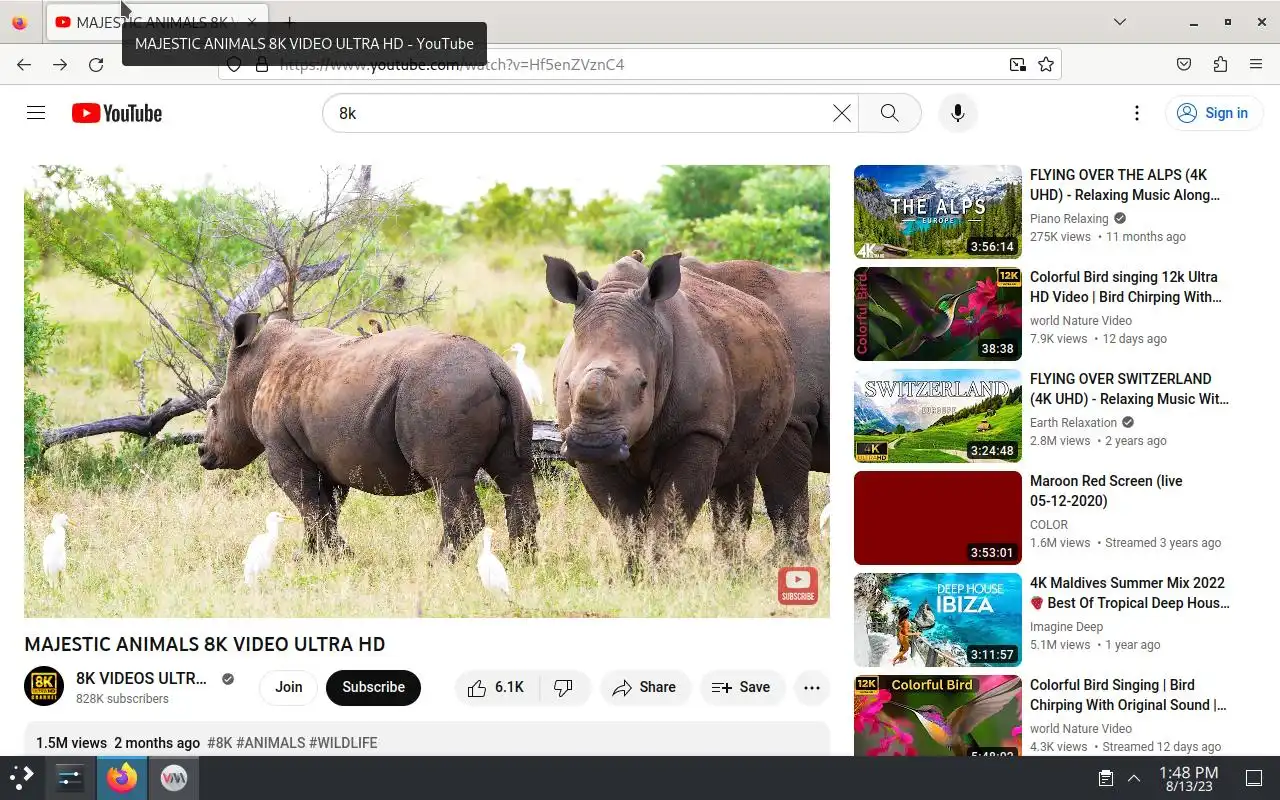The image size is (1280, 800).
Task: Search with your voice microphone icon
Action: click(957, 113)
